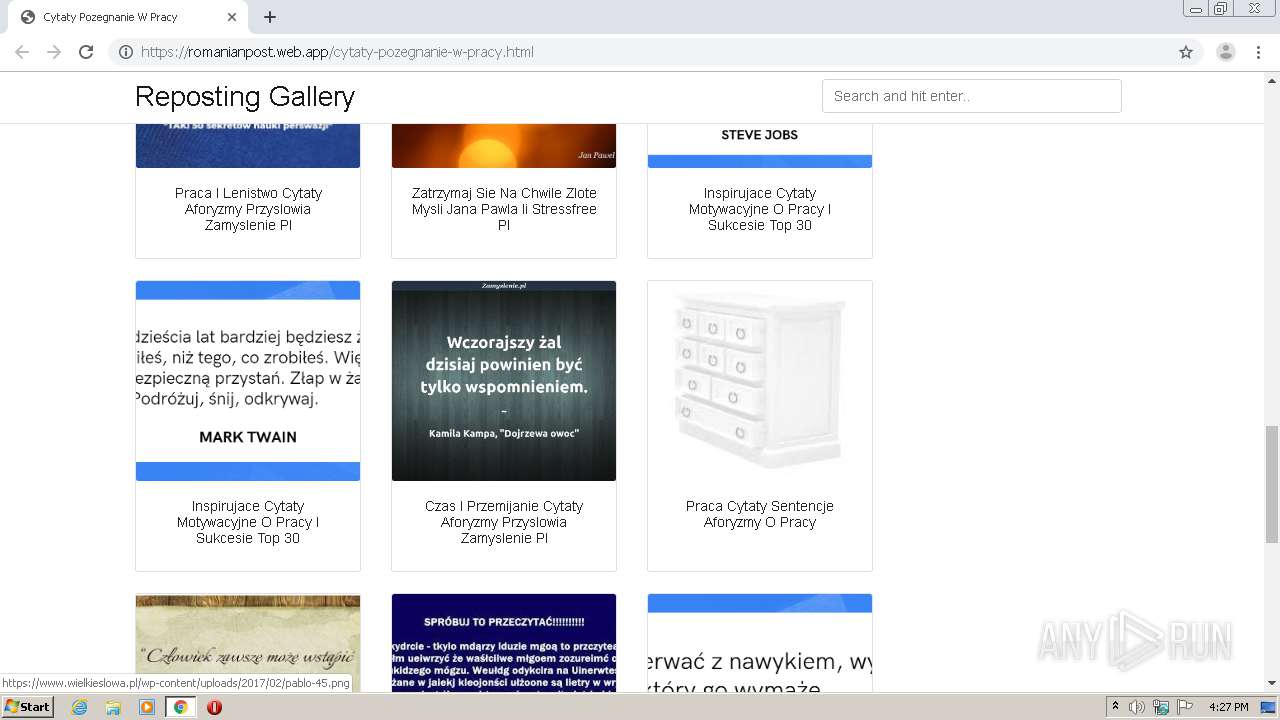
Task: Click the Spróbuj to przeczytać thumbnail
Action: (x=504, y=642)
